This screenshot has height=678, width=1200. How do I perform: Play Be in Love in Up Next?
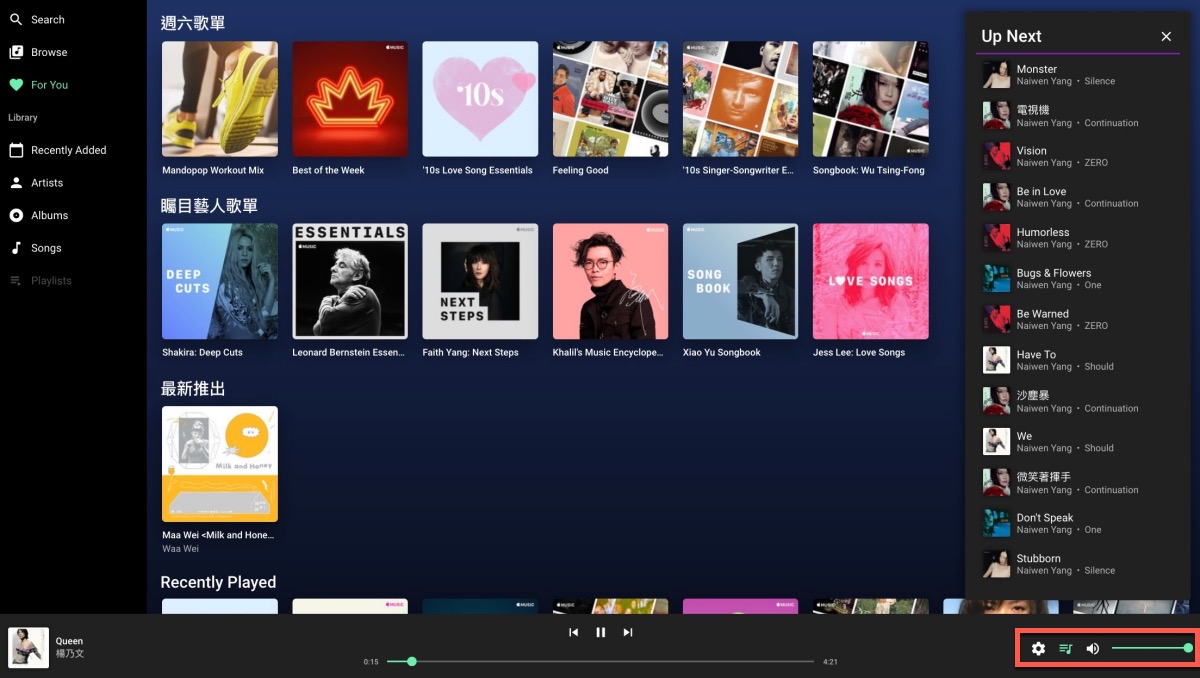point(1078,197)
